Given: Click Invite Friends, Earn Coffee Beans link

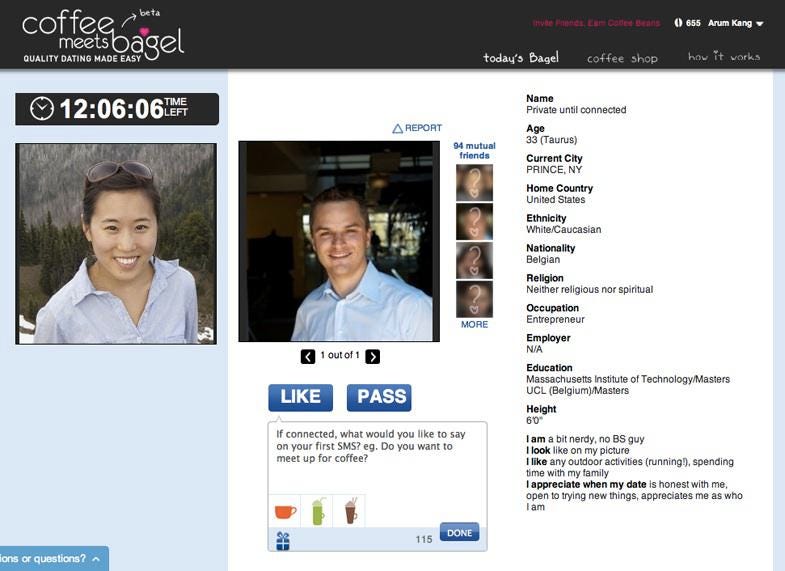Looking at the screenshot, I should pos(596,23).
